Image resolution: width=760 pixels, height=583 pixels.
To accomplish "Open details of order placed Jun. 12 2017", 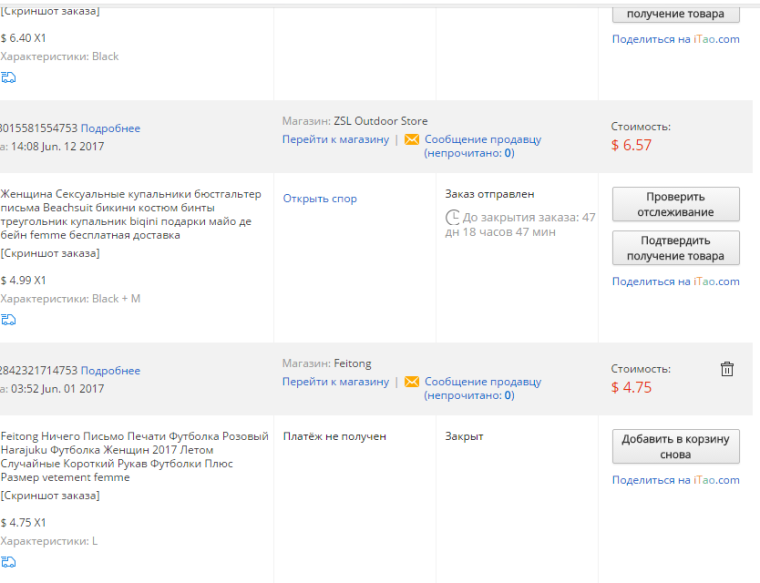I will click(x=111, y=128).
